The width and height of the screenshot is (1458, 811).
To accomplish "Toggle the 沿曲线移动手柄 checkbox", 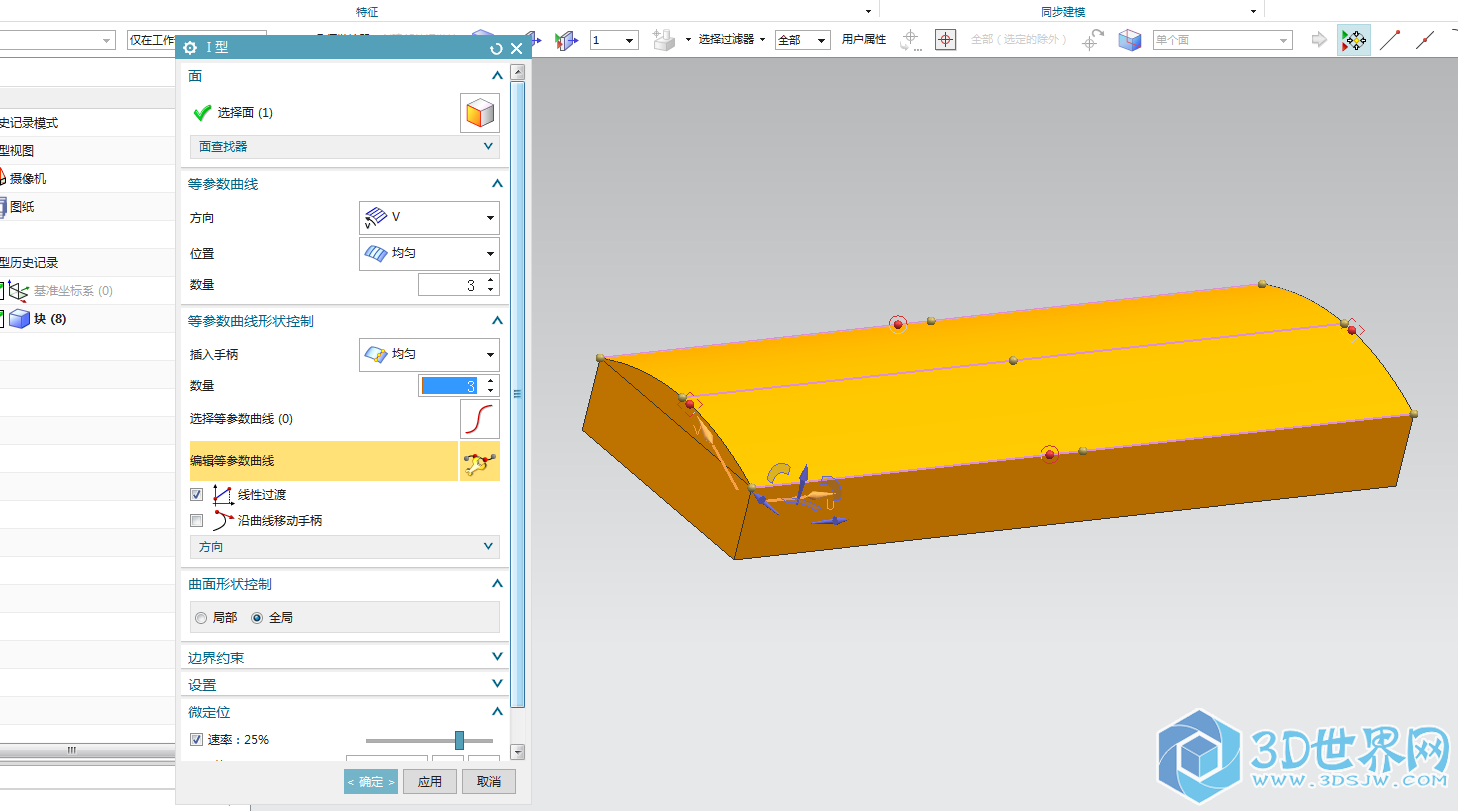I will point(197,521).
